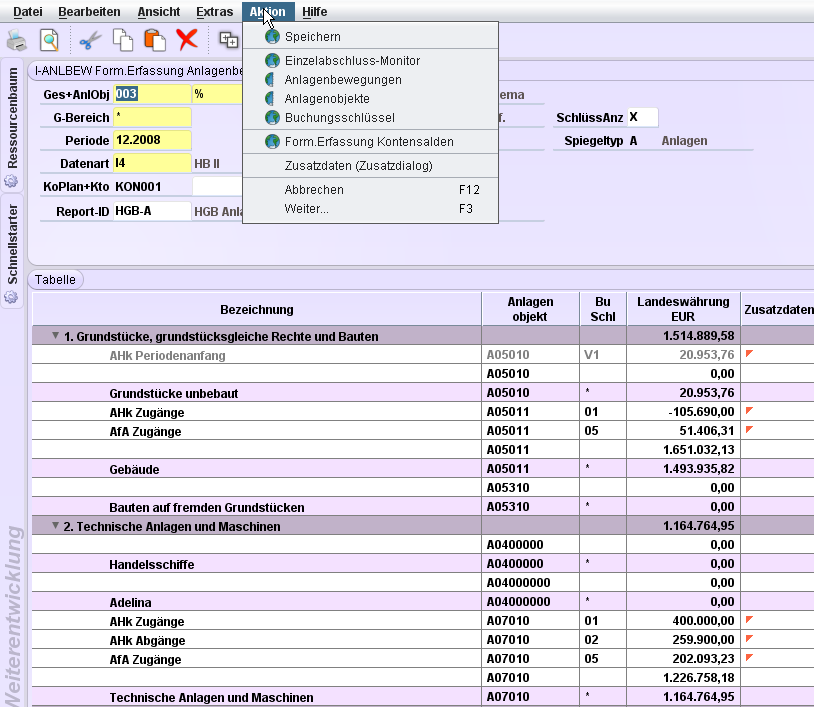Screen dimensions: 814x707
Task: Click the SchlüssAnz field with X
Action: click(643, 117)
